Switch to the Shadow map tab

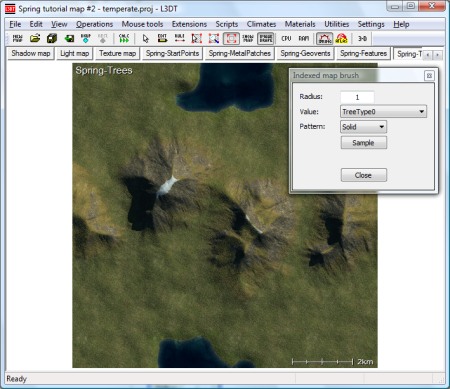[31, 53]
